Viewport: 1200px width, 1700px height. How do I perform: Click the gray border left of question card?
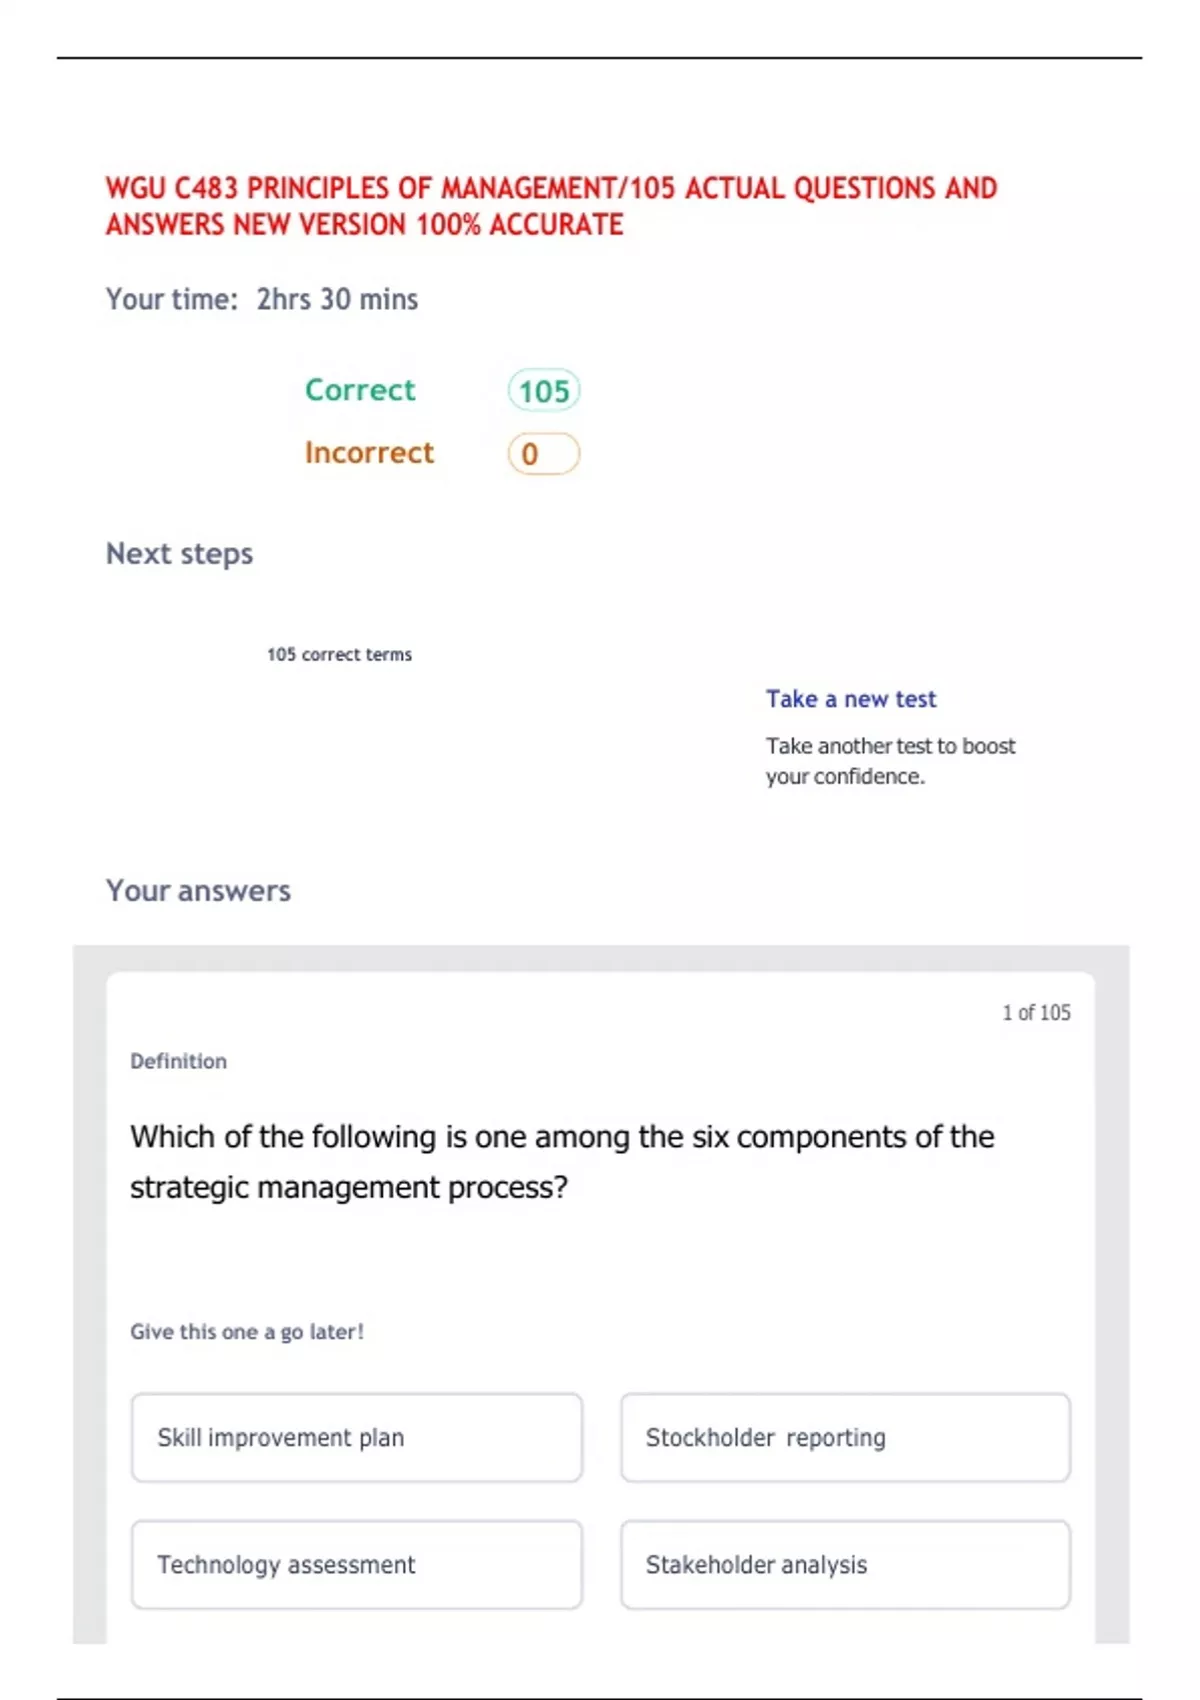[x=89, y=1300]
